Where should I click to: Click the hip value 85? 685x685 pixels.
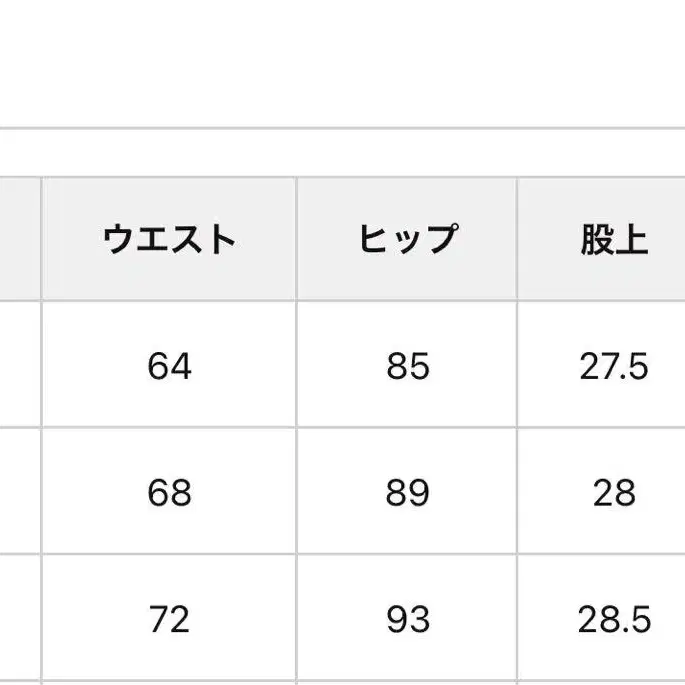coord(407,366)
